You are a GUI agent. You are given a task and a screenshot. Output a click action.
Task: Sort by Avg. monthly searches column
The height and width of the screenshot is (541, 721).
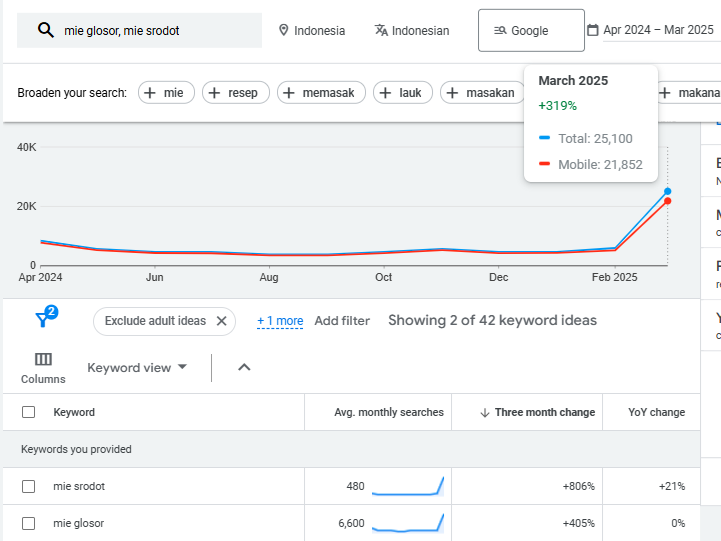388,412
